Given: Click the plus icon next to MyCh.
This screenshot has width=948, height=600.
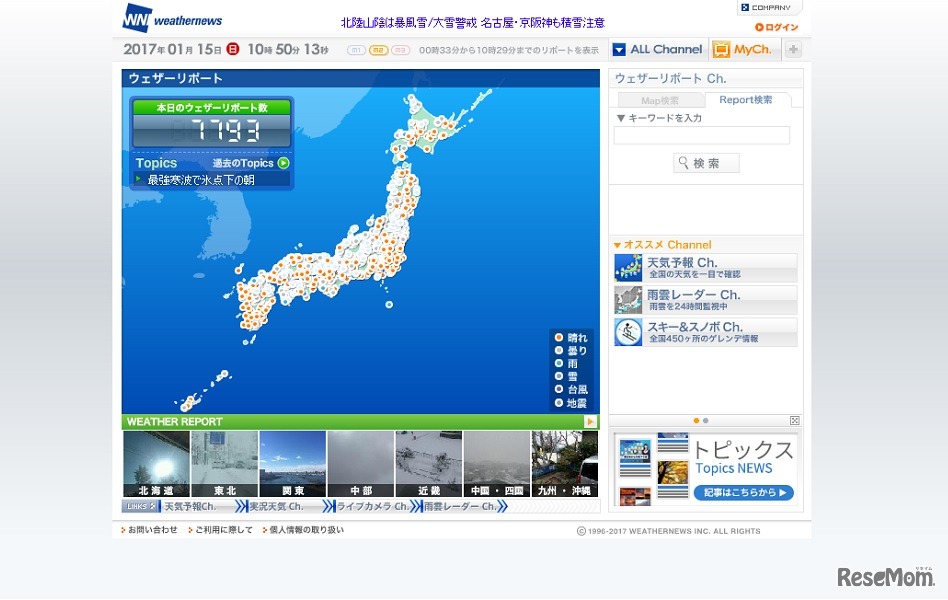Looking at the screenshot, I should pyautogui.click(x=793, y=49).
